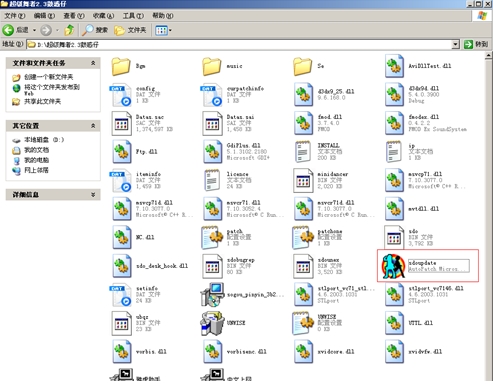Collapse the File and Folder Tasks panel
This screenshot has width=493, height=385.
point(93,63)
